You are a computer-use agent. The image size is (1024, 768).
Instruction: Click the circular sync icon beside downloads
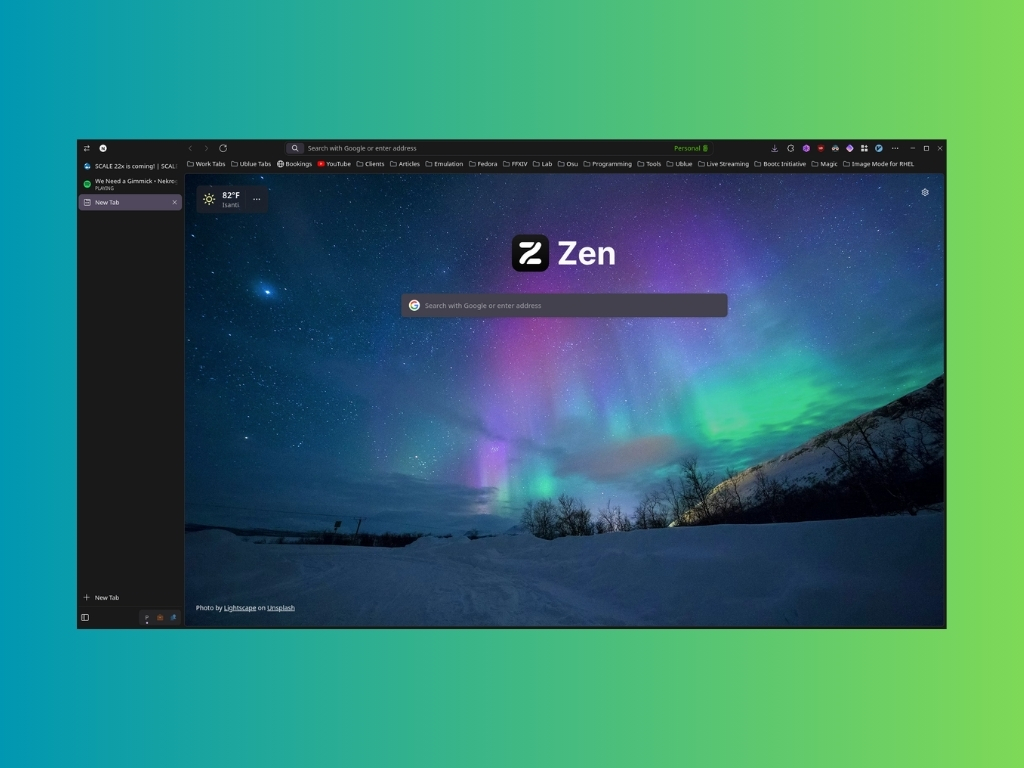(791, 148)
